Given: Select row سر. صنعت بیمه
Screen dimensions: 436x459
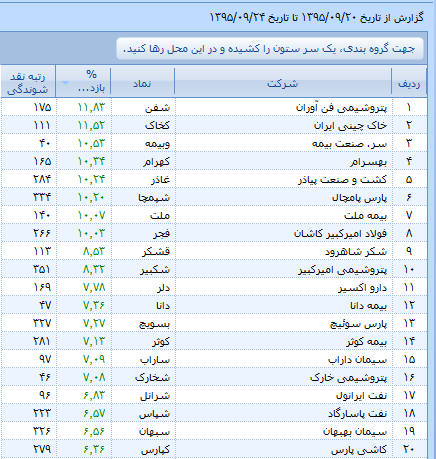Looking at the screenshot, I should [x=214, y=143].
